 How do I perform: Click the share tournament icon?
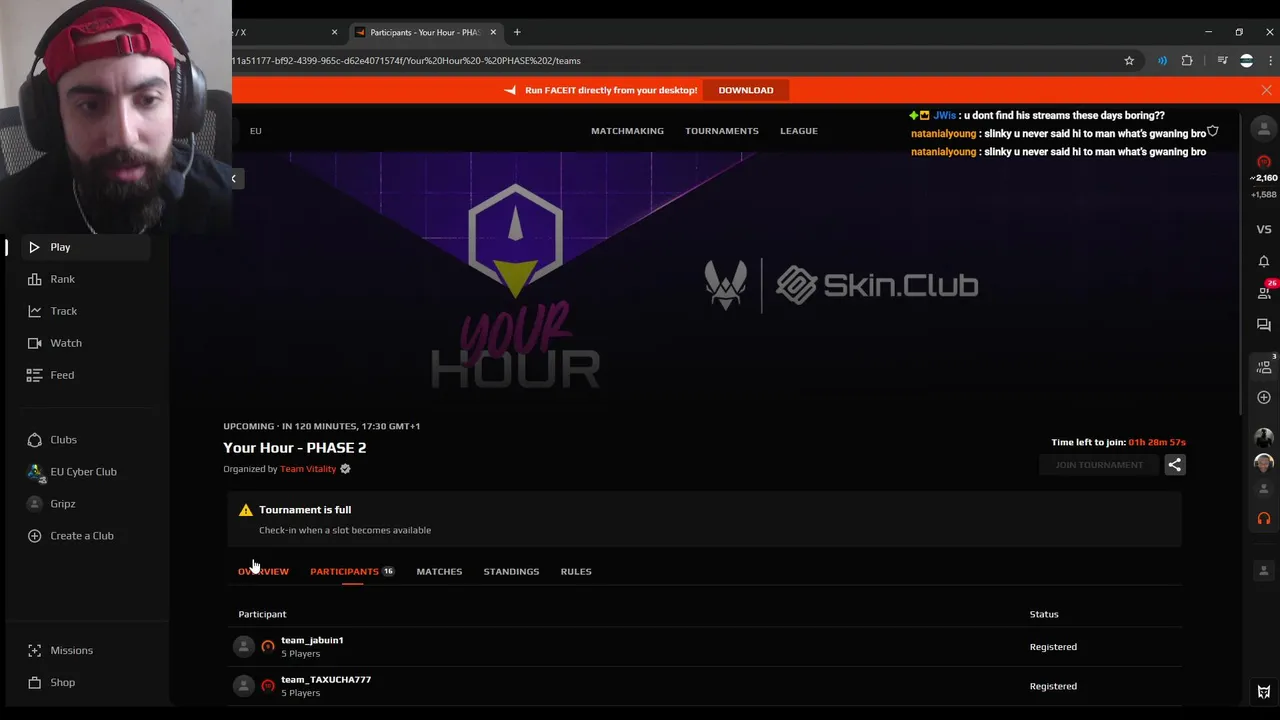click(1175, 465)
